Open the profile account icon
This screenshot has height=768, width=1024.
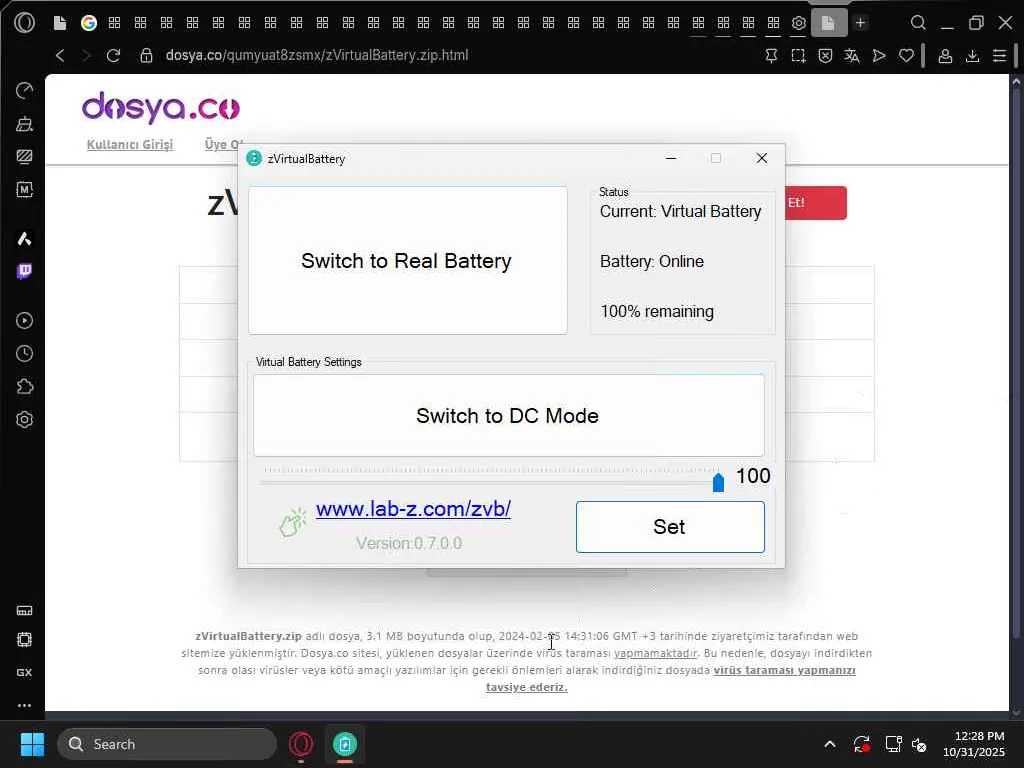click(944, 56)
